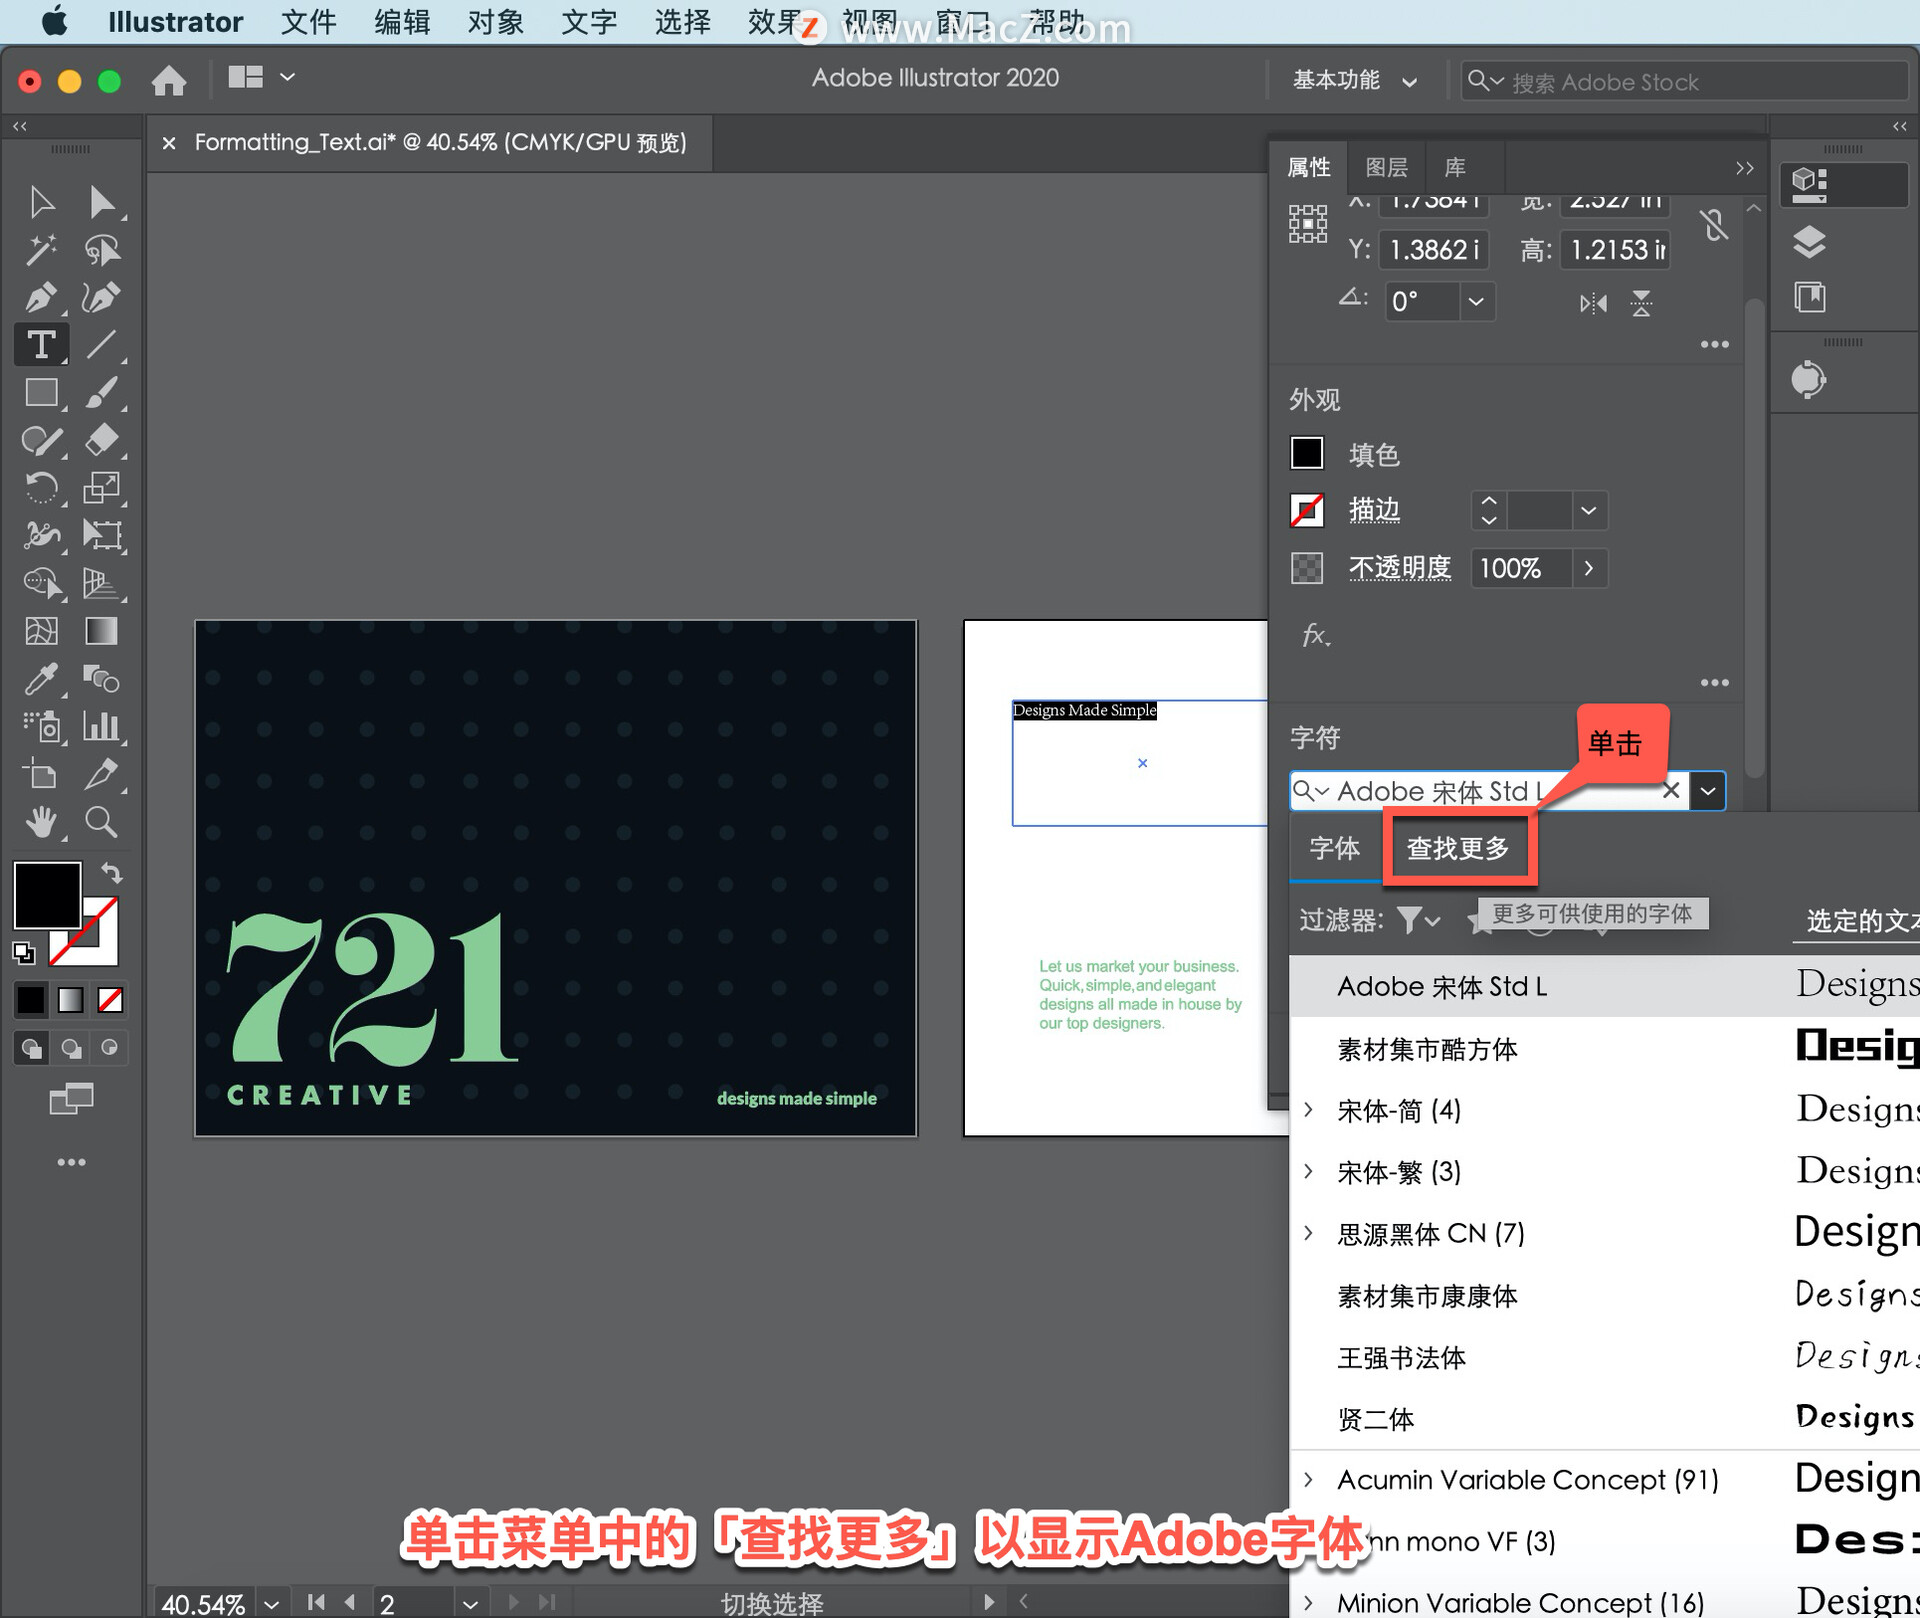The image size is (1920, 1618).
Task: Select the Curvature tool
Action: tap(101, 297)
